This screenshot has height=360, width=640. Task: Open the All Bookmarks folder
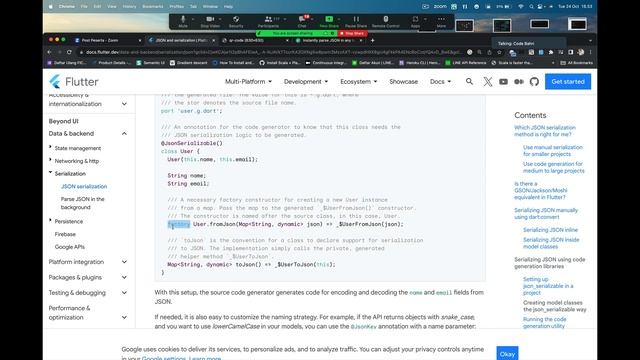tap(577, 63)
